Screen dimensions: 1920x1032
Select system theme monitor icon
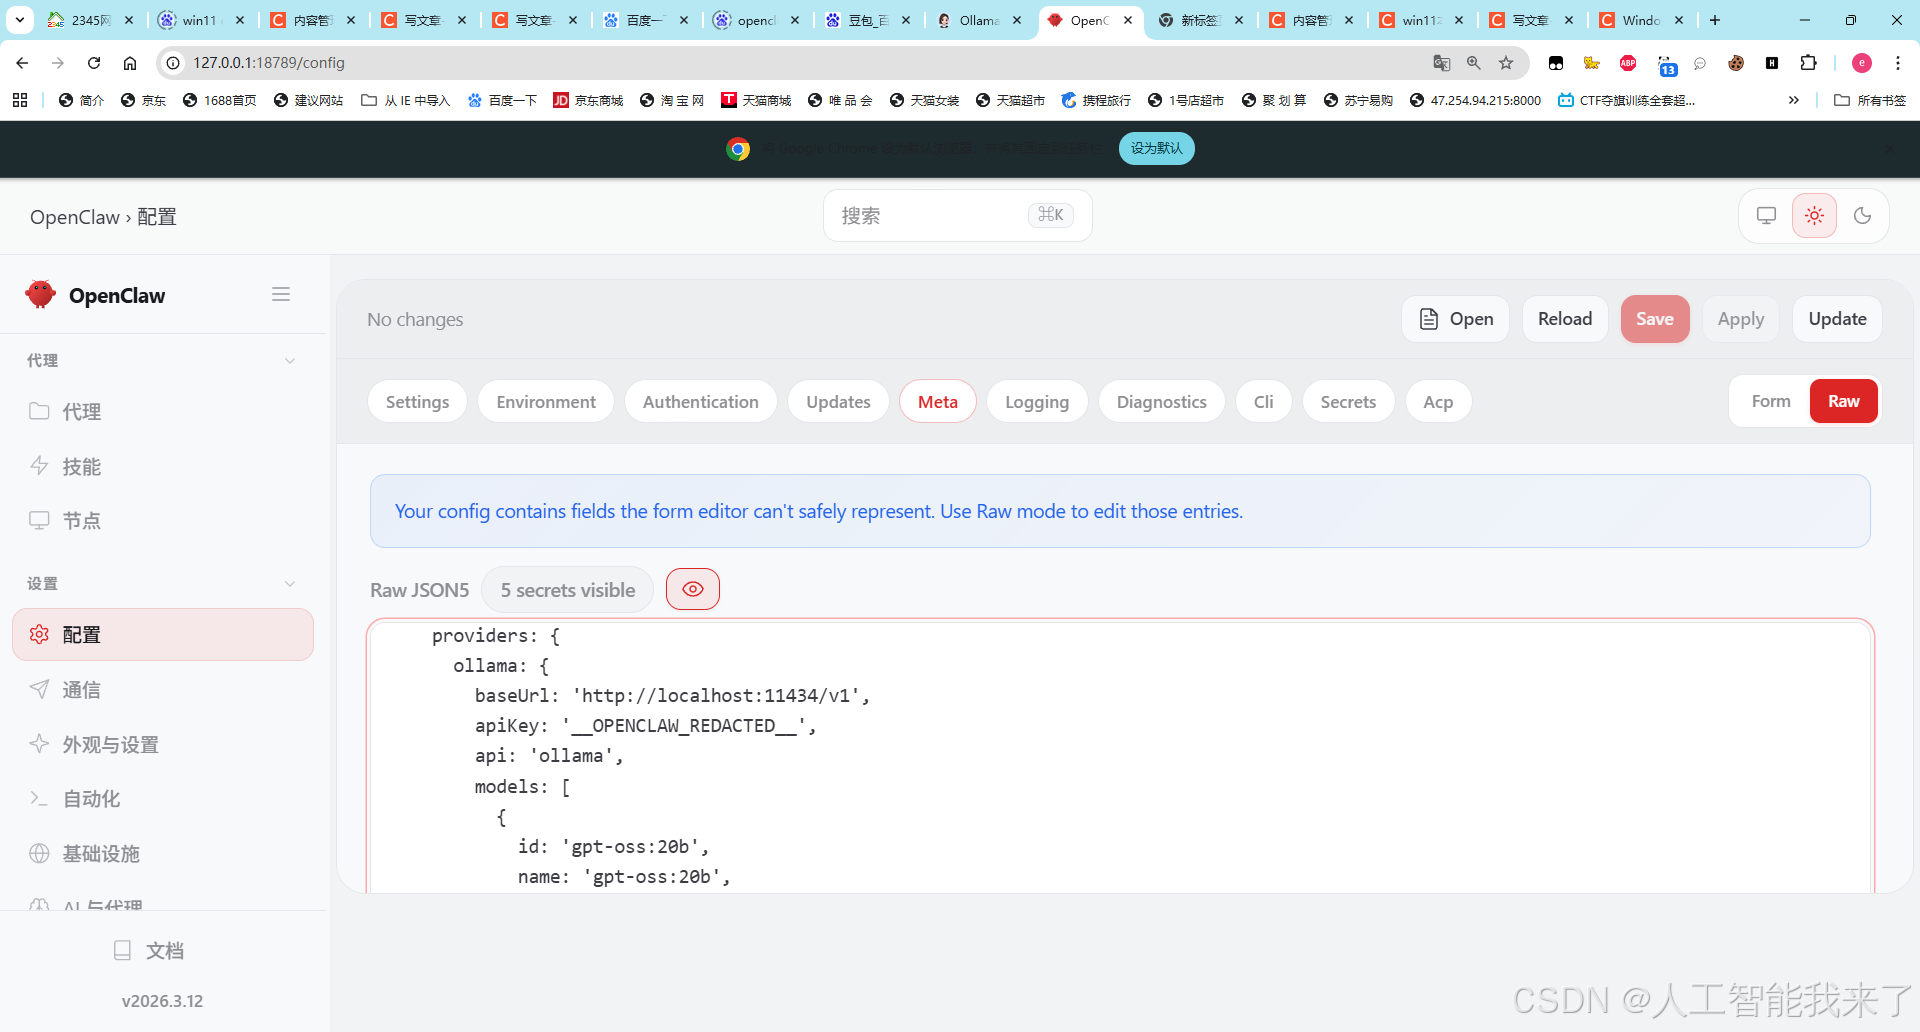pyautogui.click(x=1766, y=216)
